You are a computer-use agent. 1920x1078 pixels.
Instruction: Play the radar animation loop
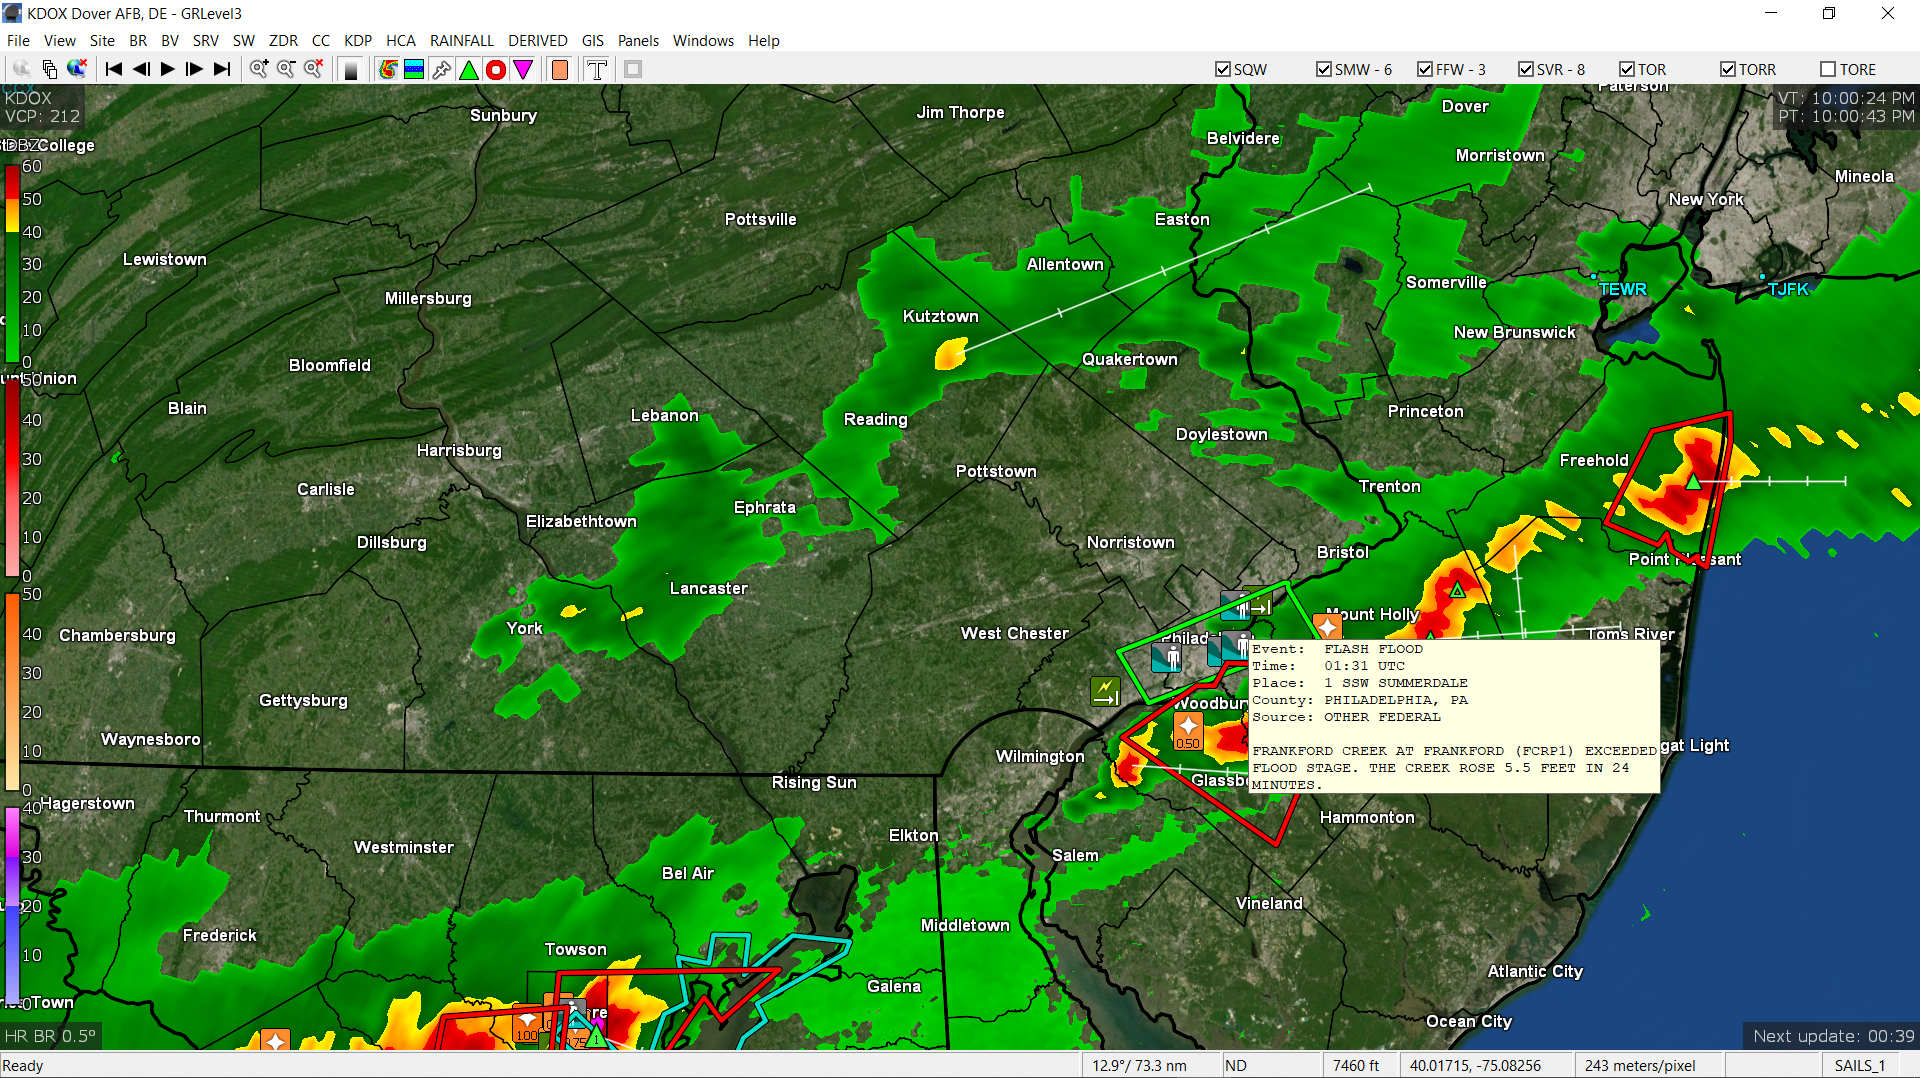pyautogui.click(x=168, y=69)
